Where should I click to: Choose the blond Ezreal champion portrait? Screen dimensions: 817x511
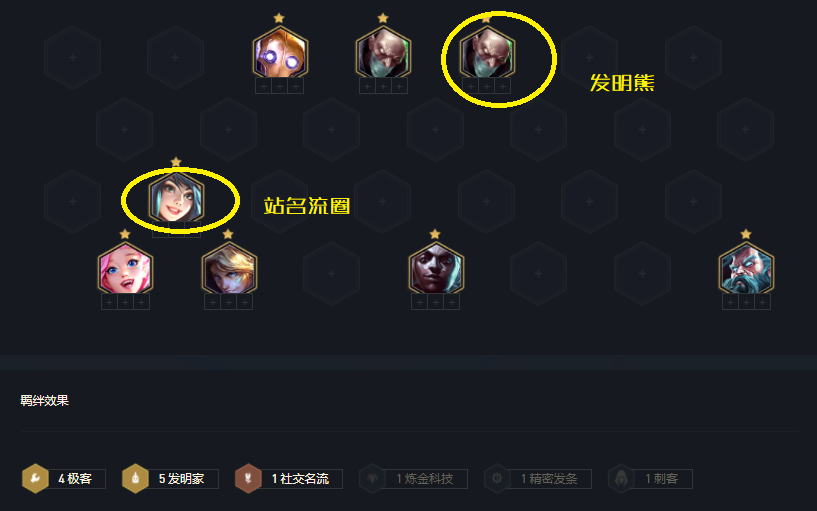coord(229,270)
